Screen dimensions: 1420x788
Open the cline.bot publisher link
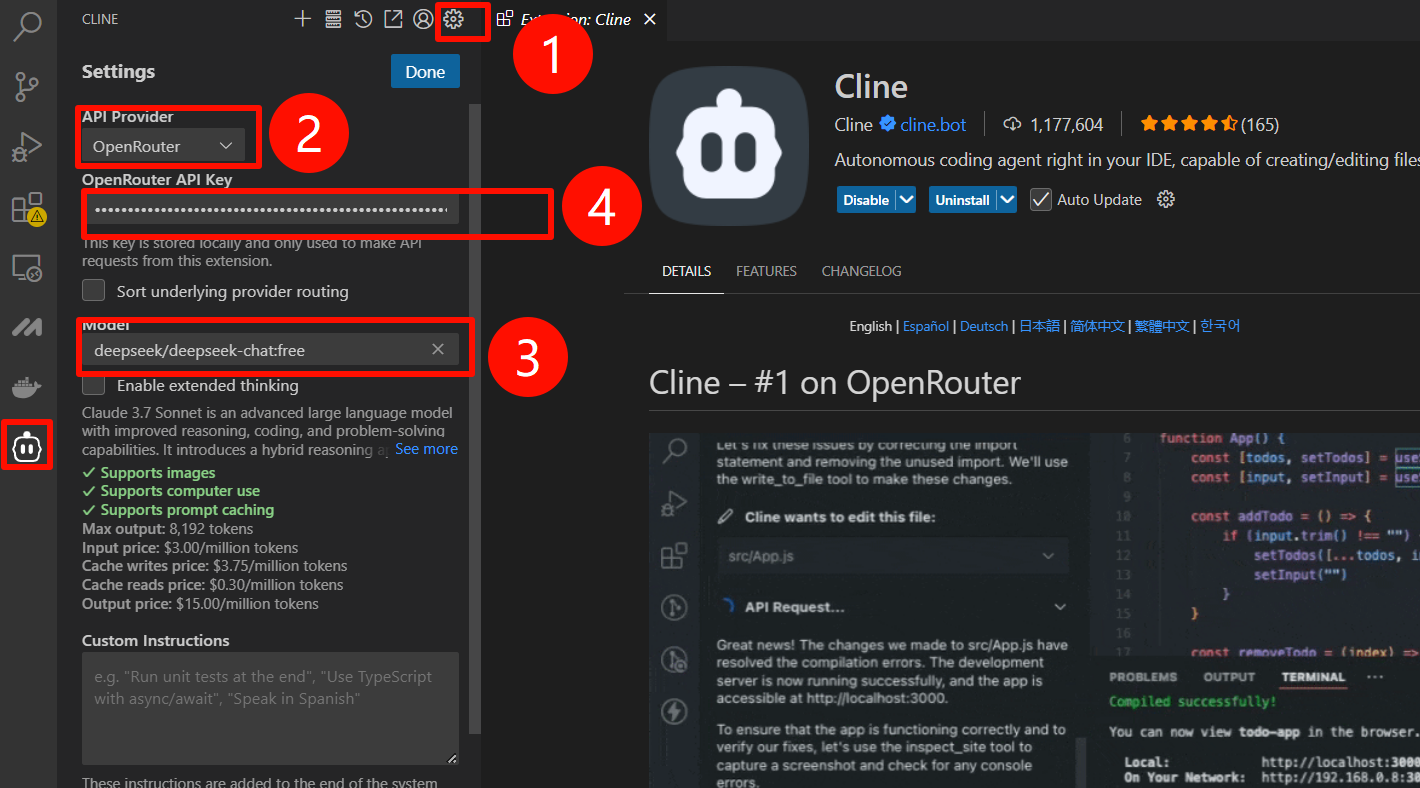pyautogui.click(x=933, y=124)
